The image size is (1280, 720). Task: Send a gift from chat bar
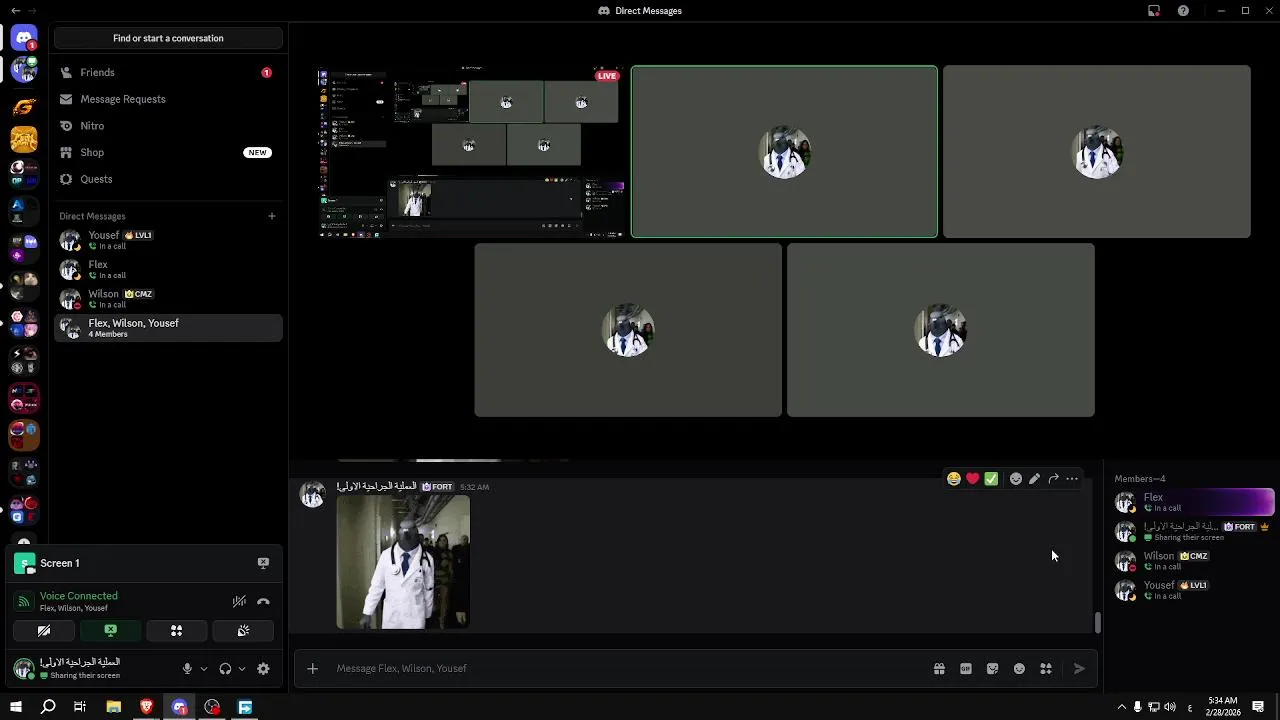pyautogui.click(x=939, y=669)
